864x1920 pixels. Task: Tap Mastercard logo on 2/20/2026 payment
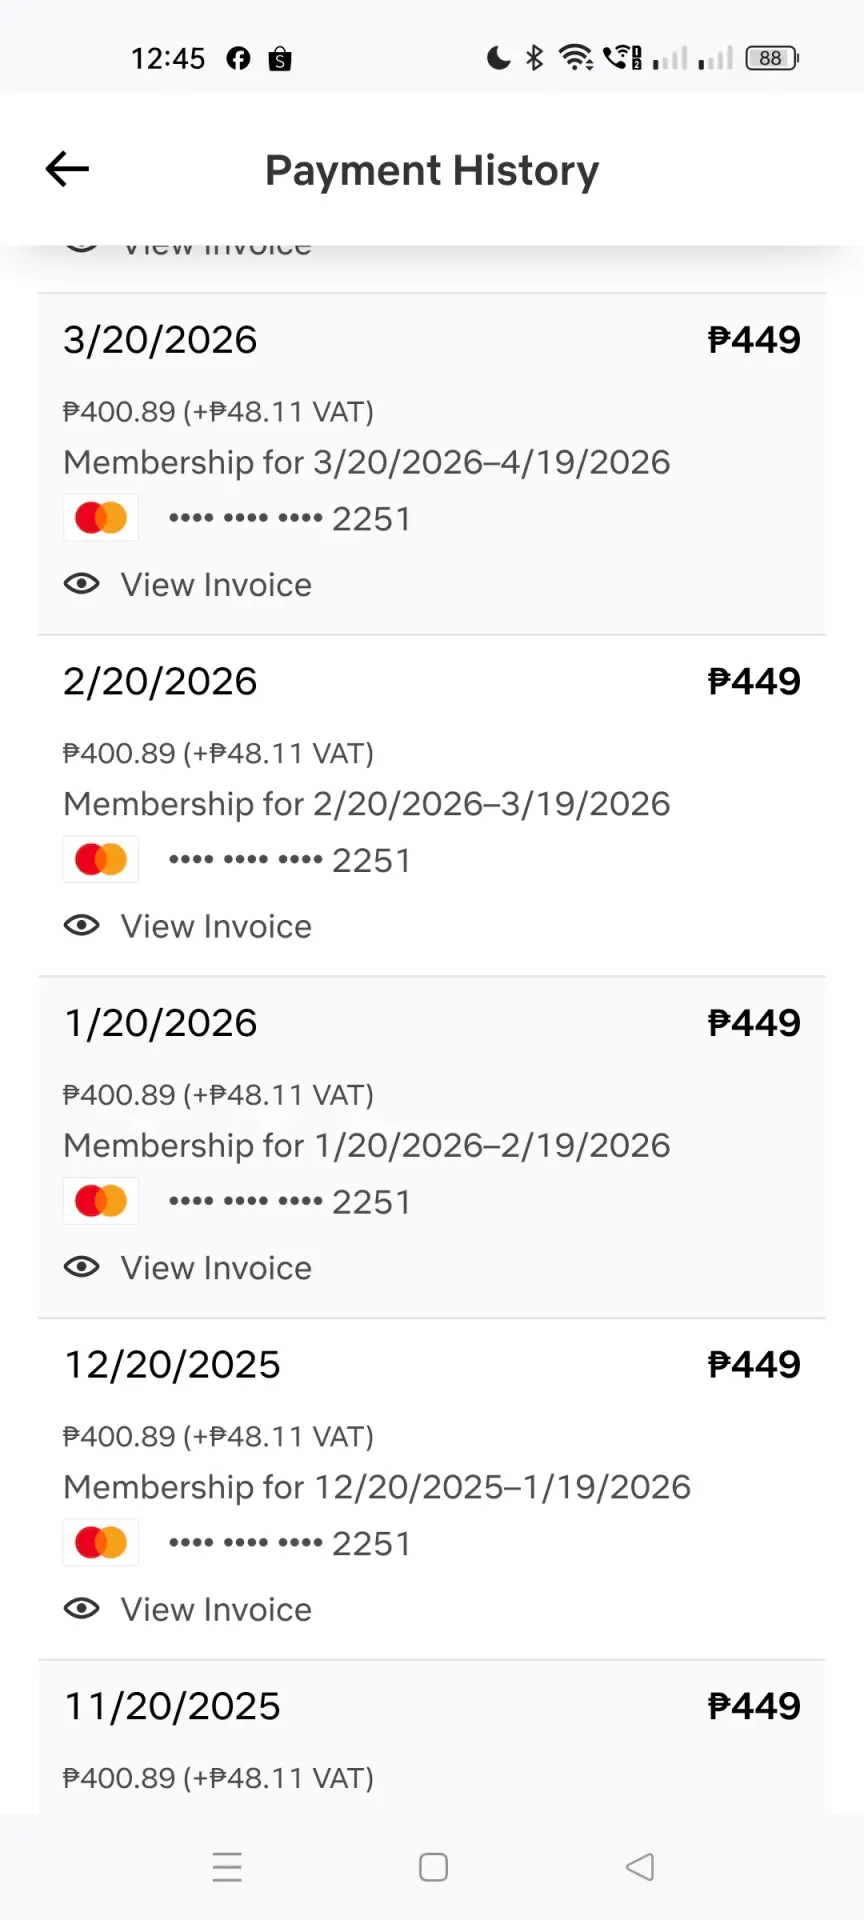point(101,860)
